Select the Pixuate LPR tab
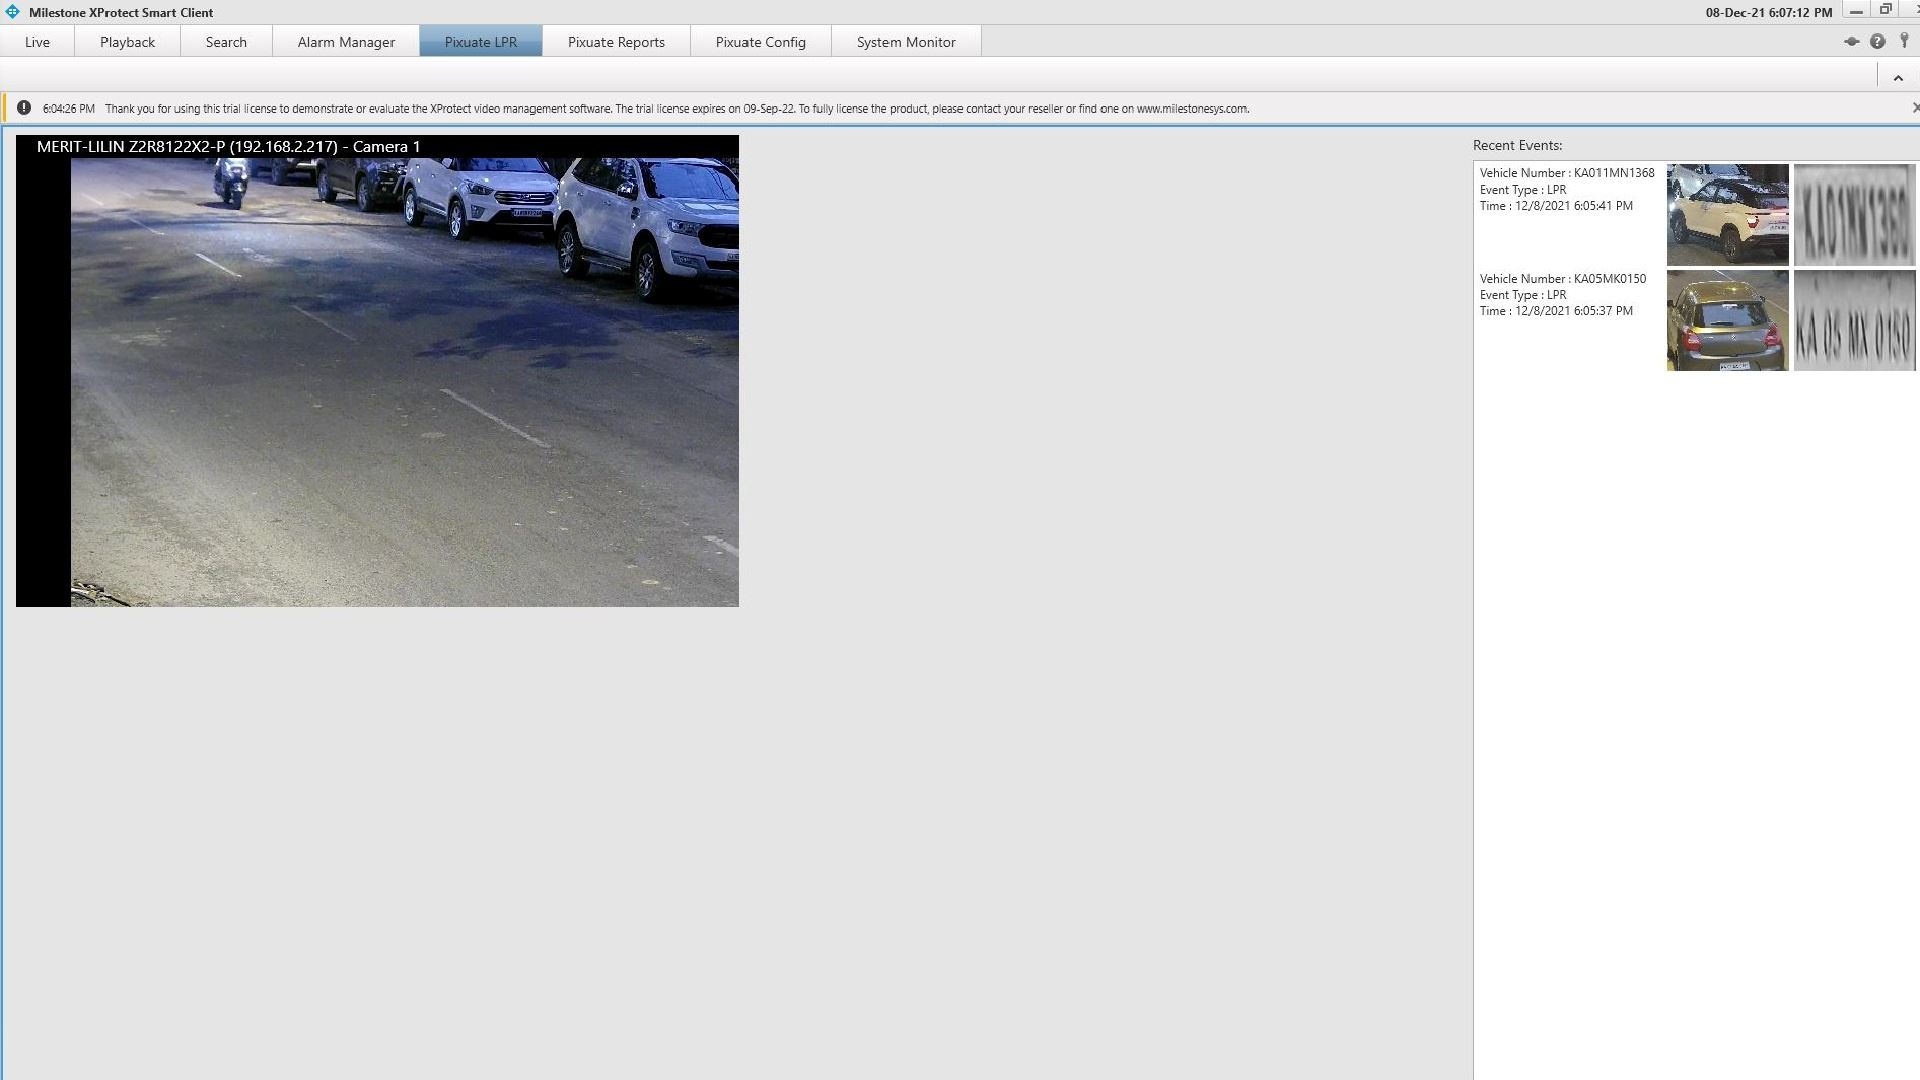 [x=481, y=42]
